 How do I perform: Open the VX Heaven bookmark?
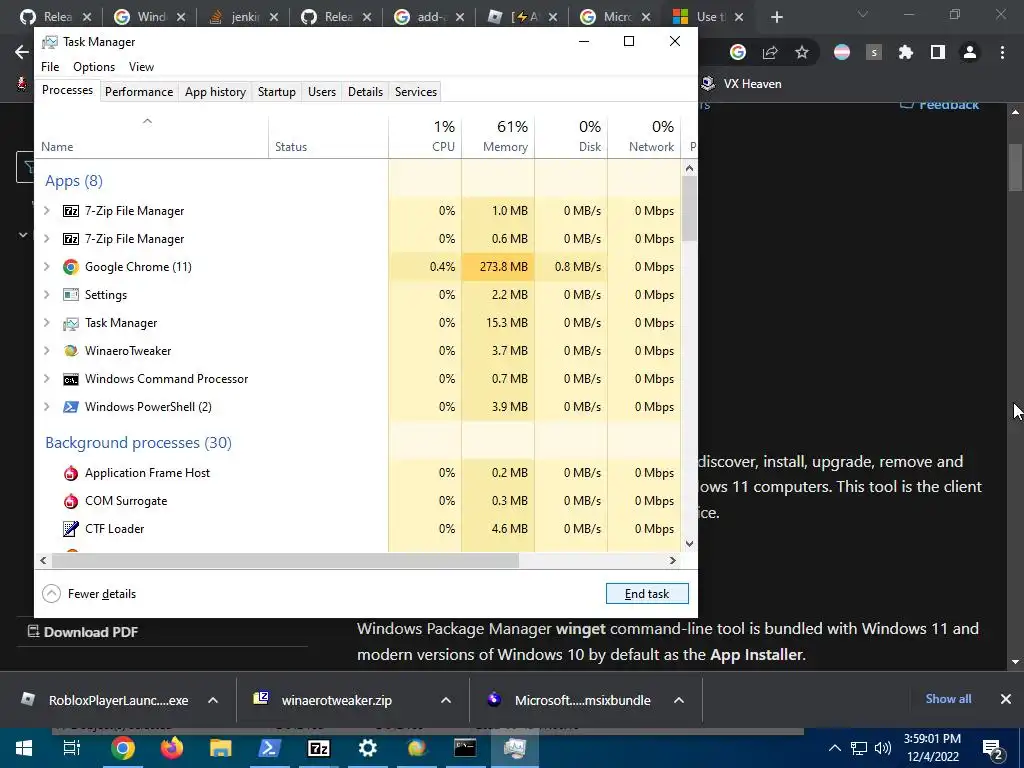tap(741, 84)
